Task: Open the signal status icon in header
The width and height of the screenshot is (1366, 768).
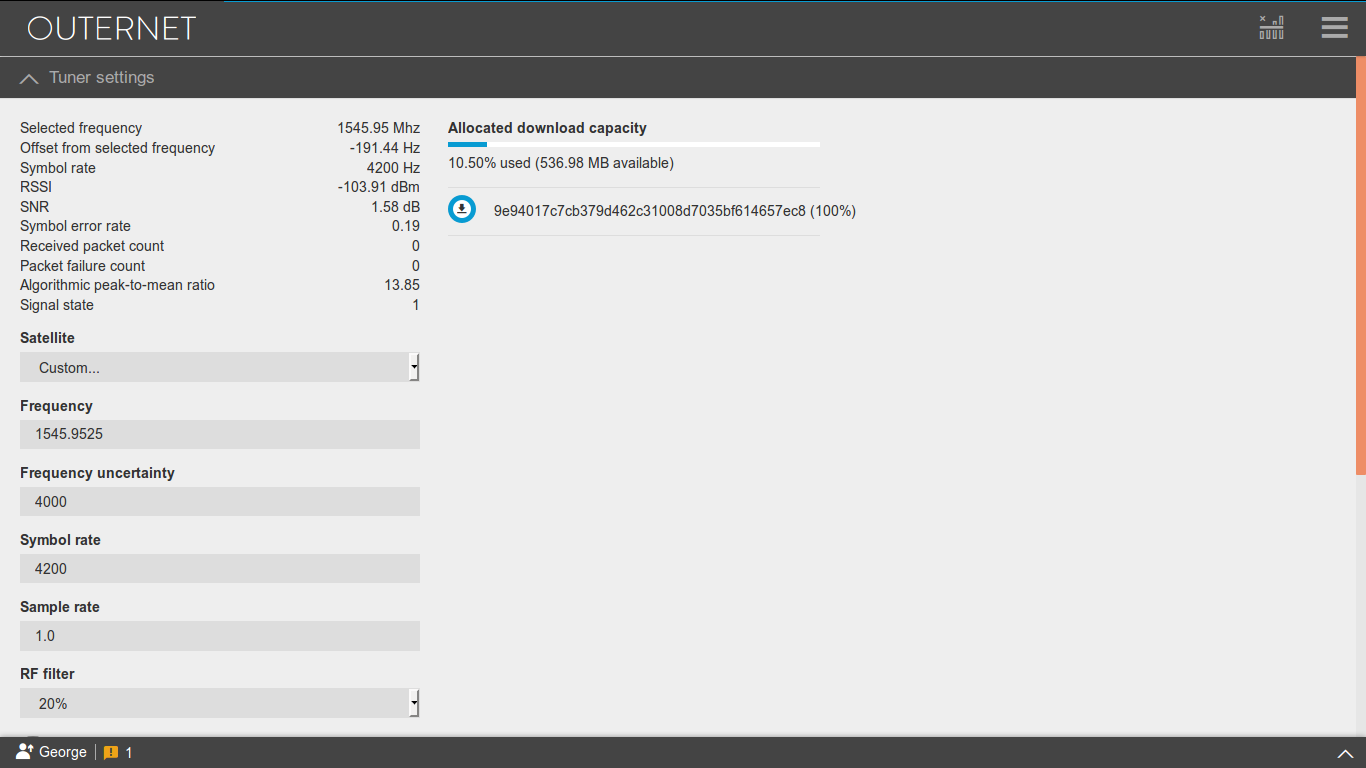Action: 1271,27
